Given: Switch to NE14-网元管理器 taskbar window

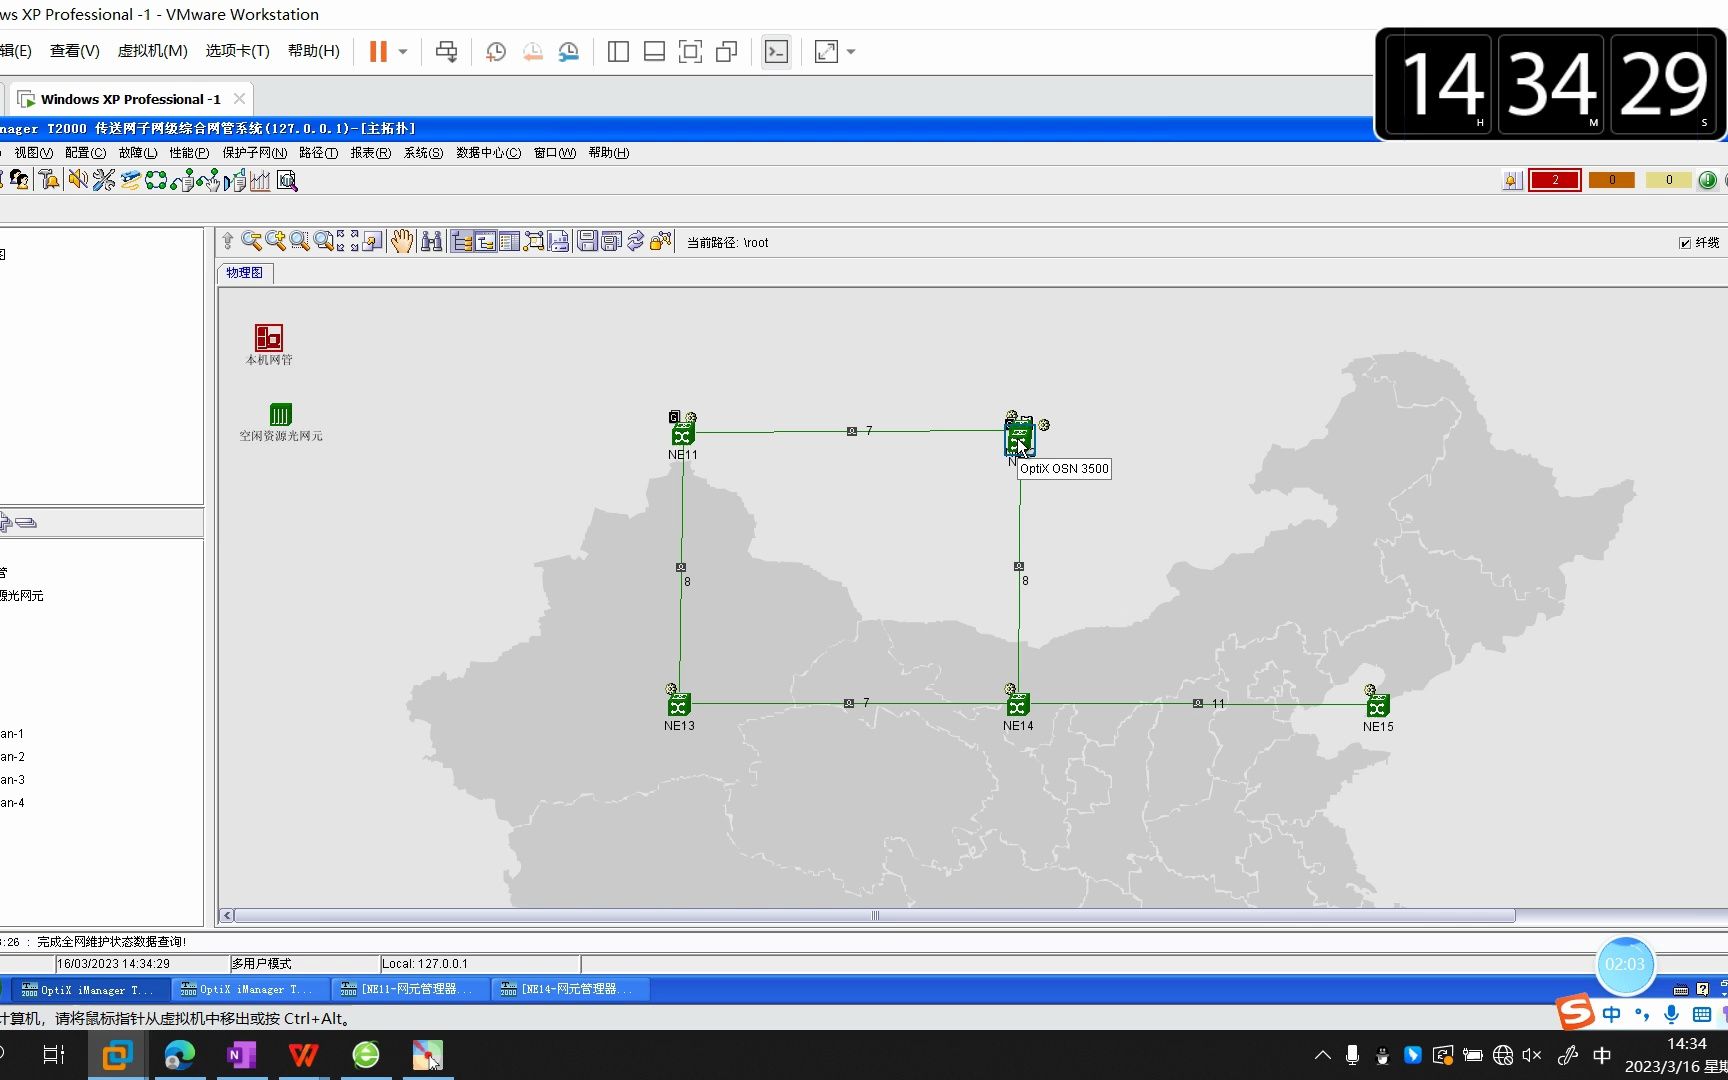Looking at the screenshot, I should click(572, 989).
